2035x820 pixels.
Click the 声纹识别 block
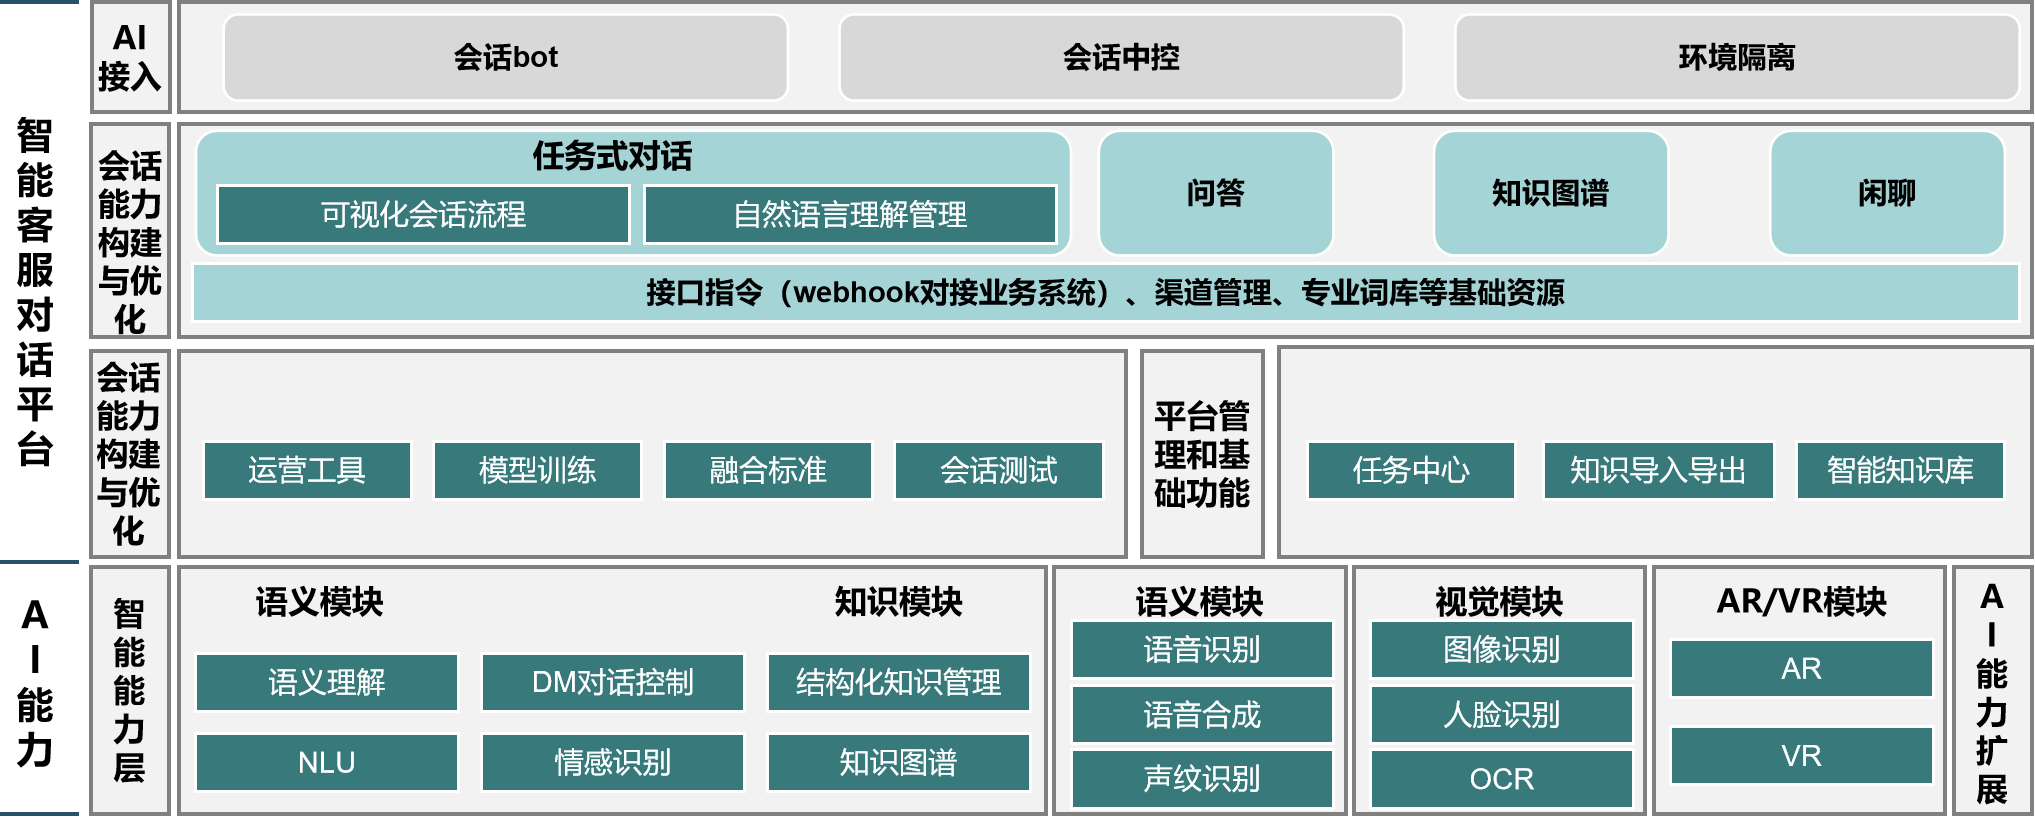(1202, 778)
